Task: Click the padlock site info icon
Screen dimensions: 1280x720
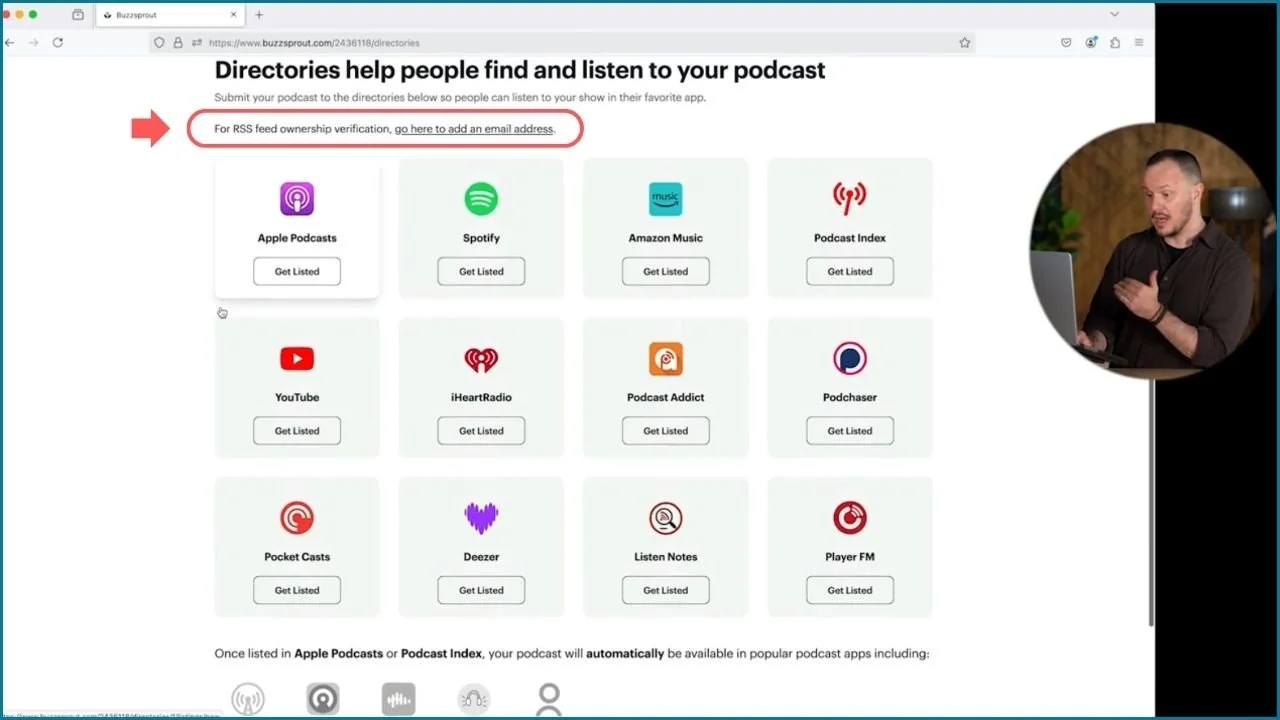Action: 178,43
